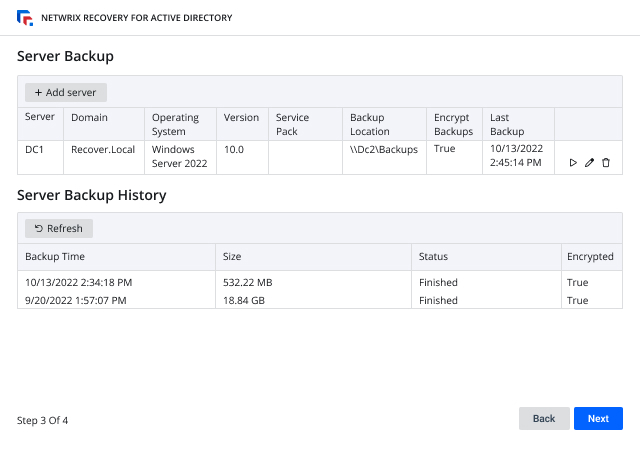Click the version value 10.0
The image size is (640, 450).
pyautogui.click(x=234, y=149)
